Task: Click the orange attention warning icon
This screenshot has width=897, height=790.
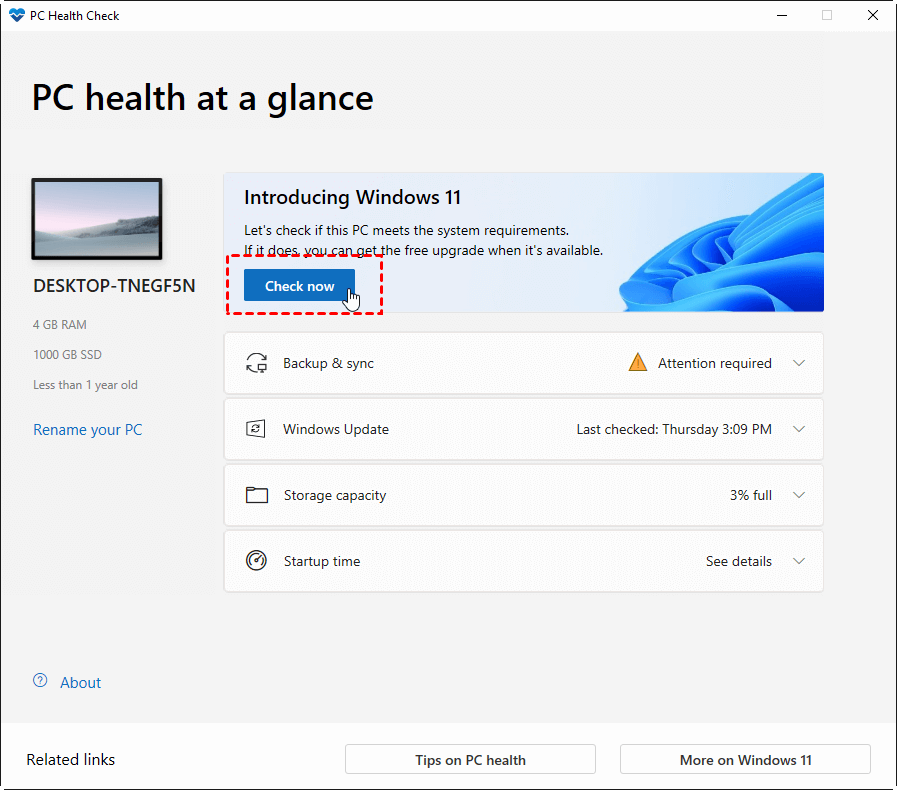Action: [637, 363]
